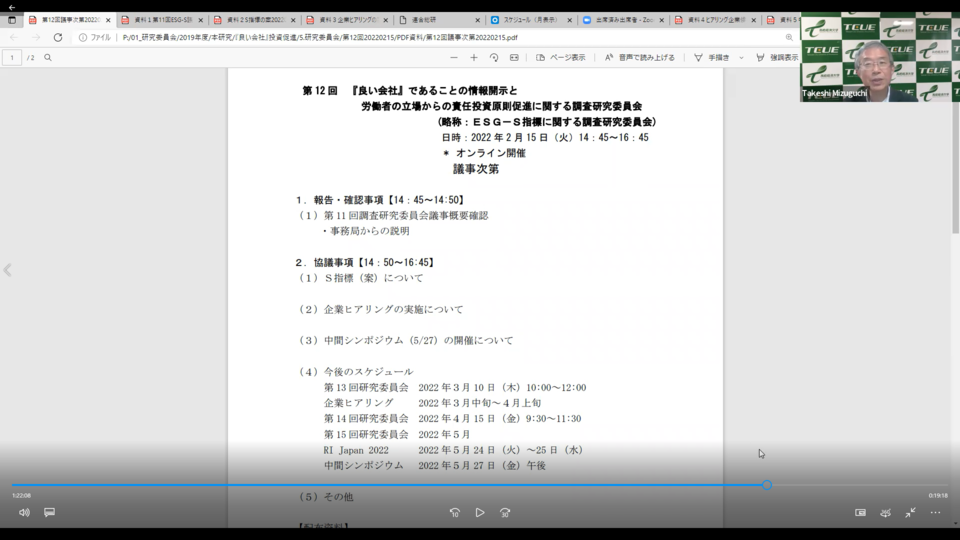Open more options ellipsis menu
The image size is (960, 540).
(936, 512)
